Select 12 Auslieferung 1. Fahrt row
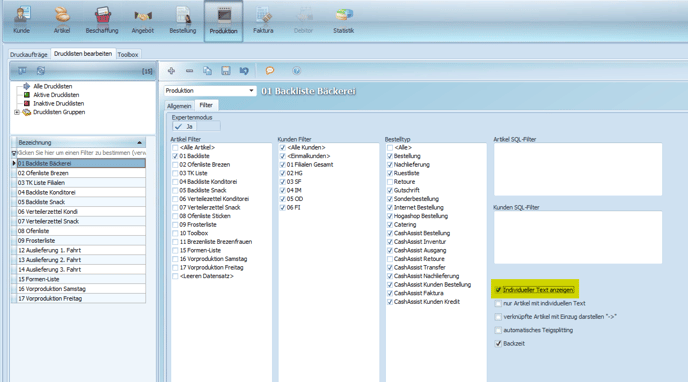Viewport: 688px width, 382px height. point(81,250)
